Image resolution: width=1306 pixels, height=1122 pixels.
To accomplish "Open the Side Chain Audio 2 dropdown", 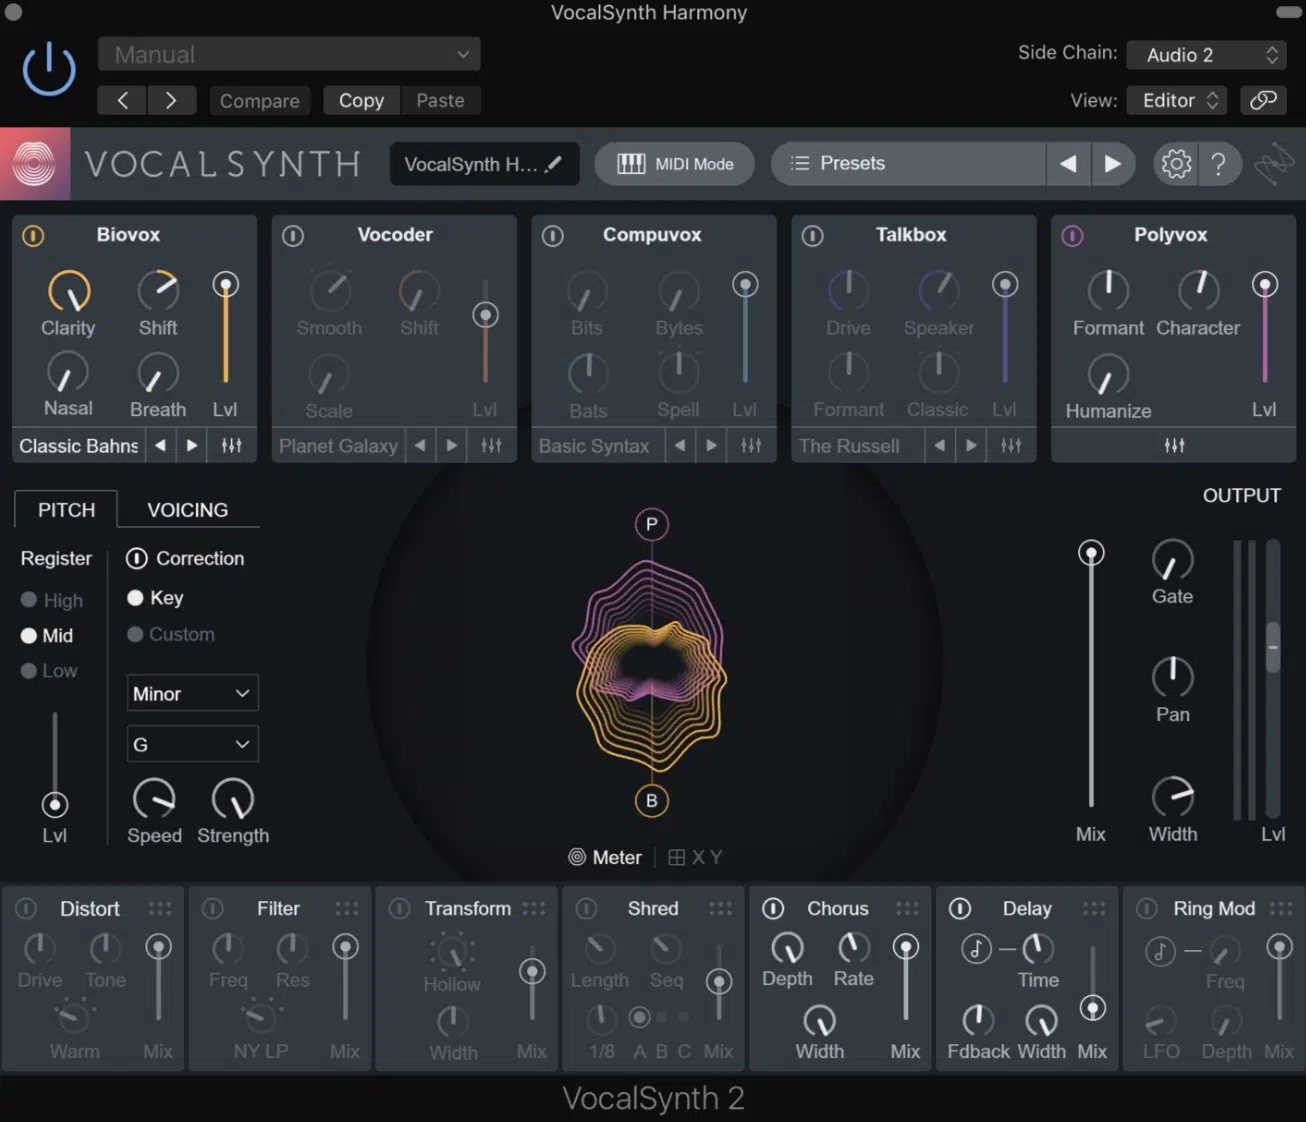I will (x=1206, y=55).
